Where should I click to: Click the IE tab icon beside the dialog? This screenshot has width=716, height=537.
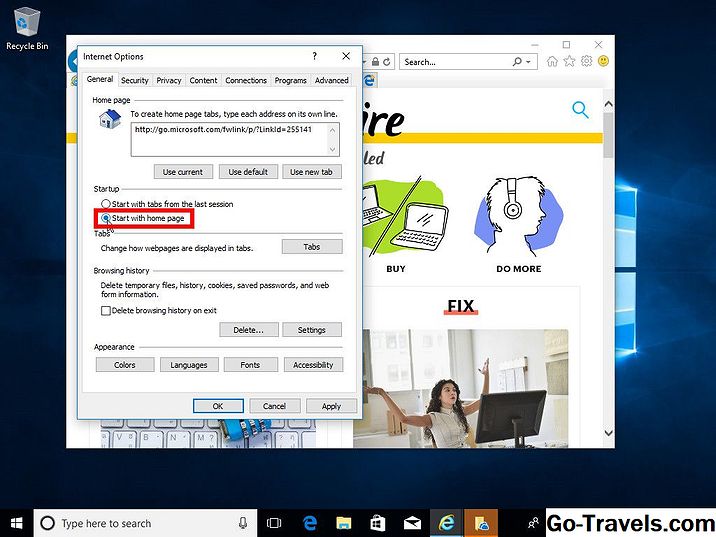369,80
